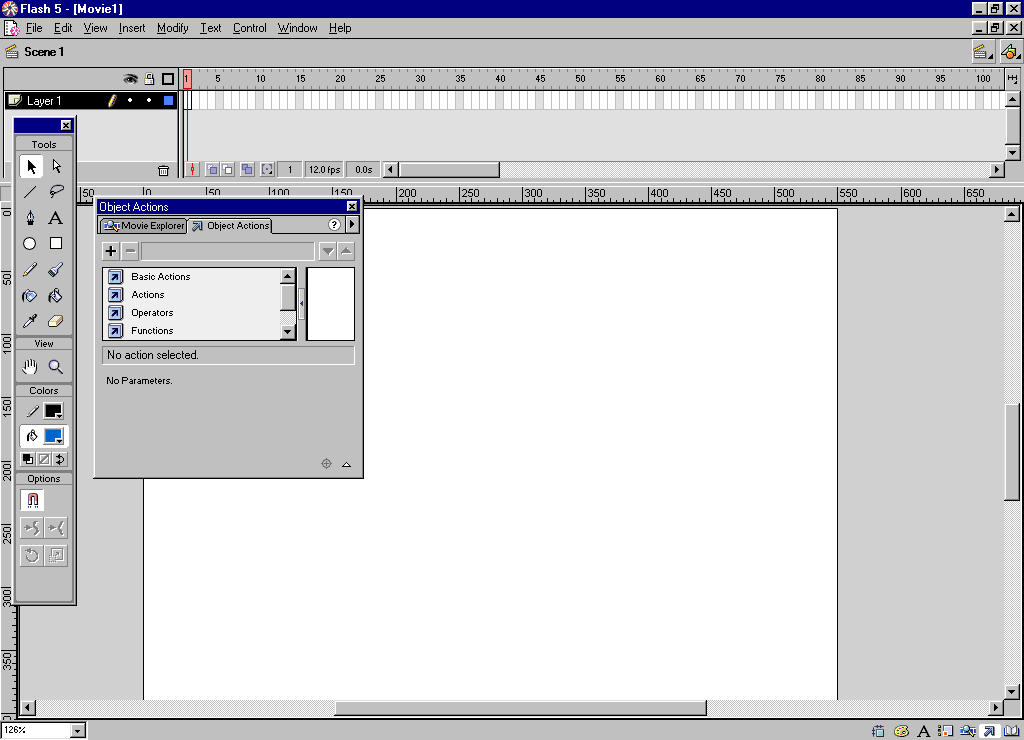
Task: Open the Library from launcher bar
Action: [x=1012, y=731]
